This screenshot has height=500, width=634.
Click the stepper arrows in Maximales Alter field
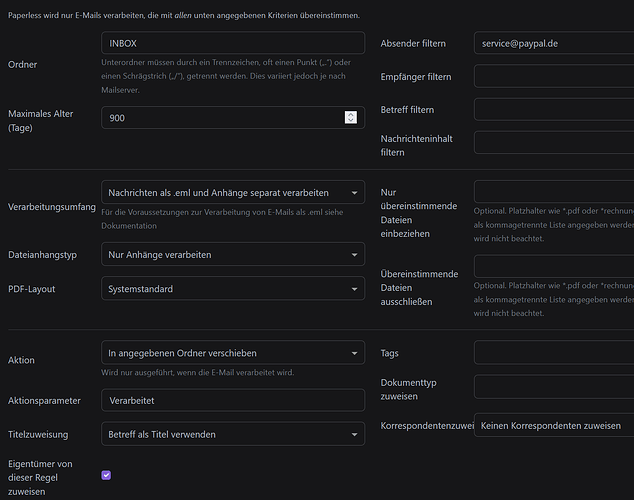point(350,118)
